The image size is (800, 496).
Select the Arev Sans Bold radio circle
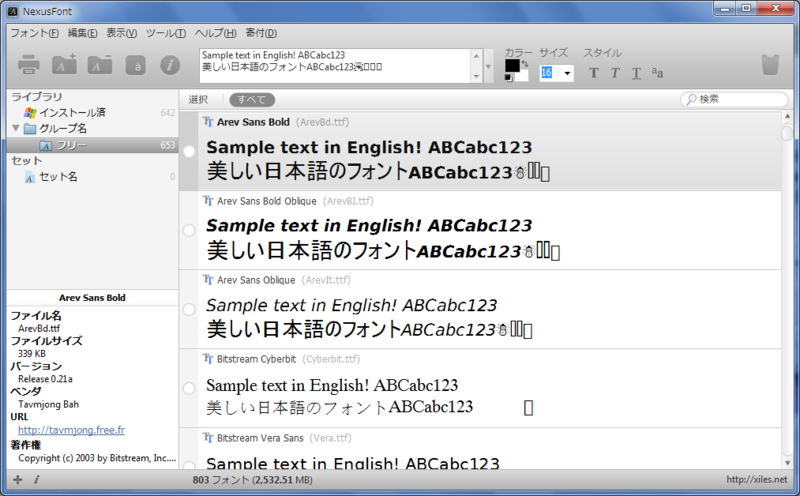pos(189,152)
